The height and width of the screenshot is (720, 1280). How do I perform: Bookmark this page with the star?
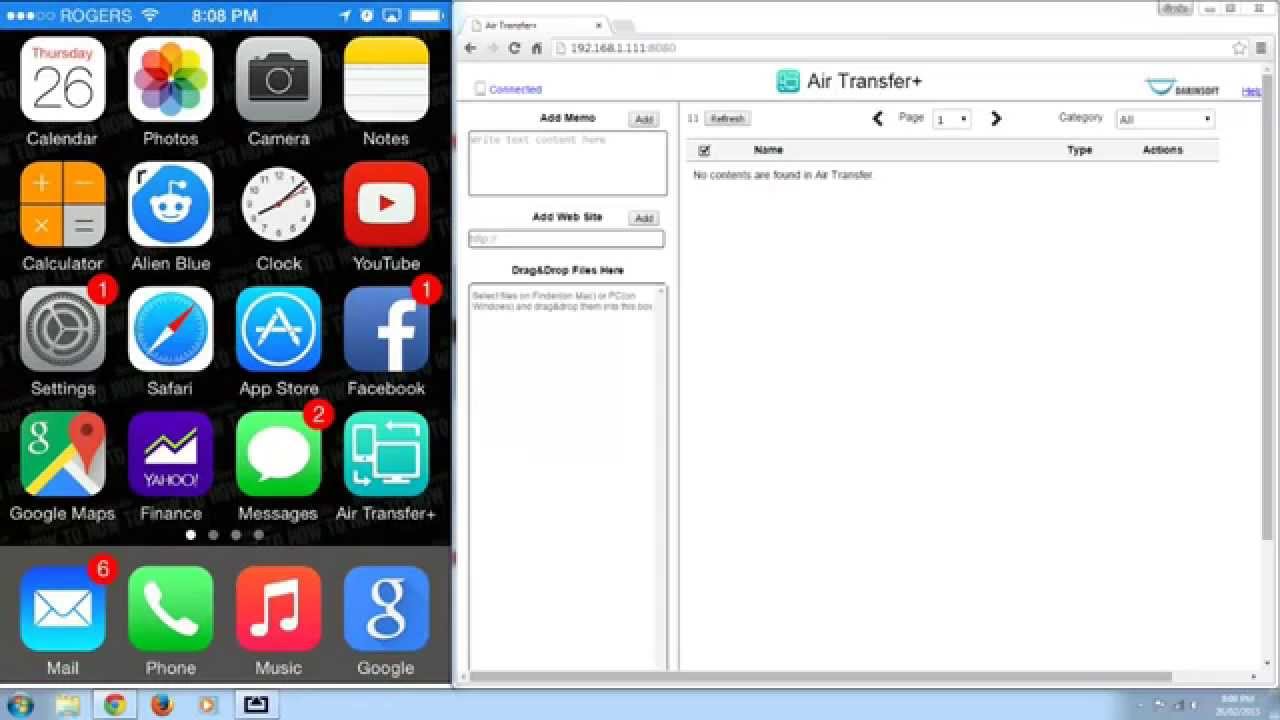(x=1239, y=48)
